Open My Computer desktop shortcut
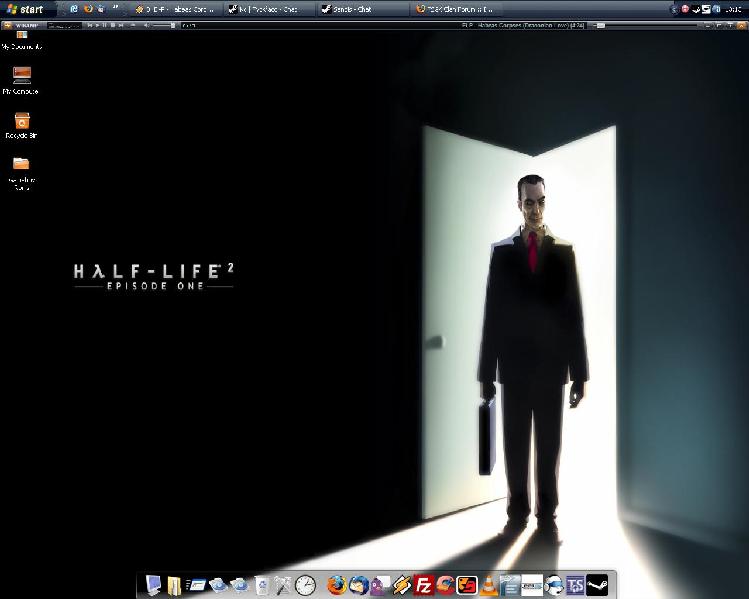The image size is (749, 599). click(x=21, y=78)
